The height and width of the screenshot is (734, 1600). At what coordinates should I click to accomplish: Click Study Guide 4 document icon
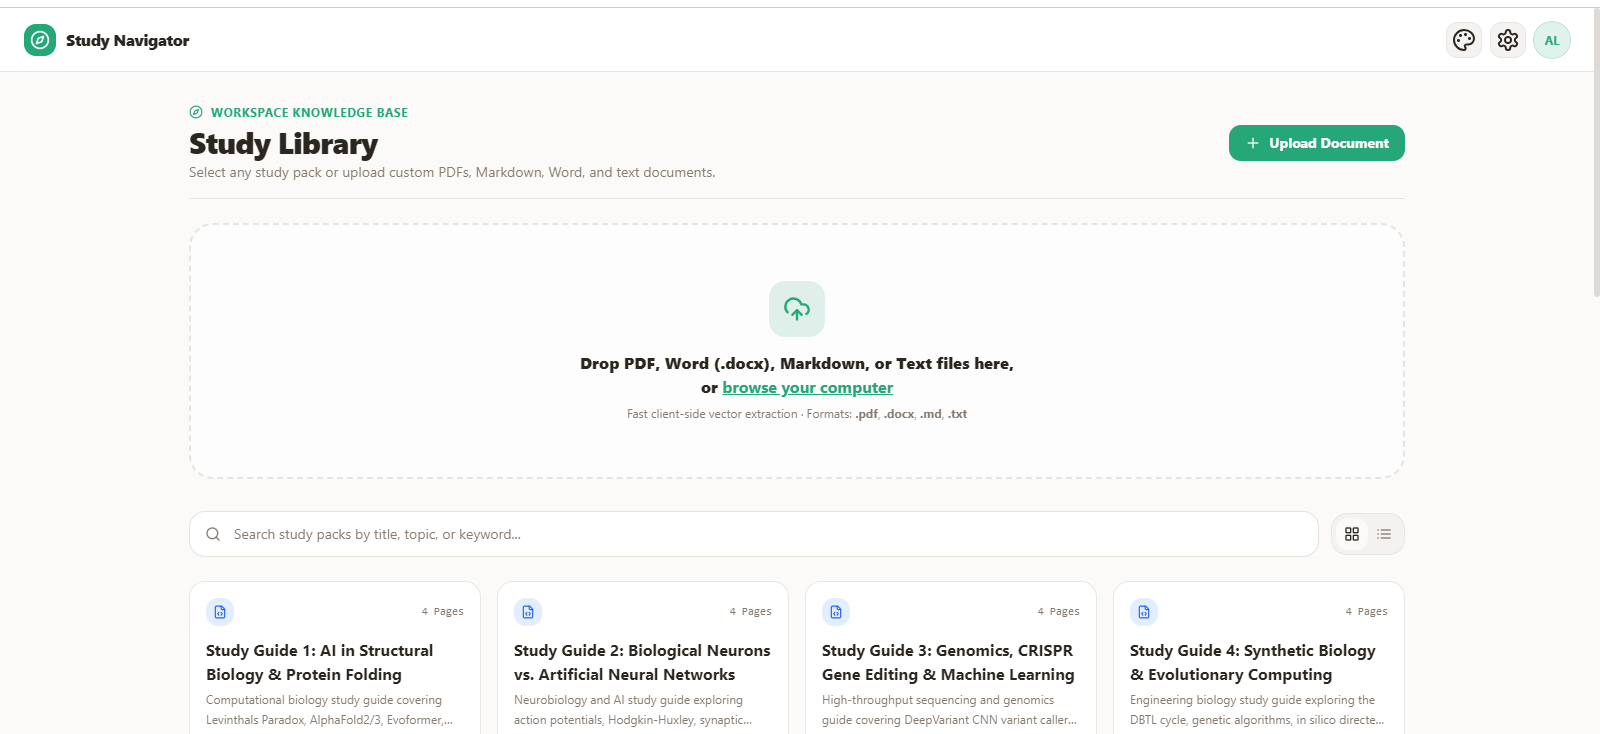click(1144, 612)
